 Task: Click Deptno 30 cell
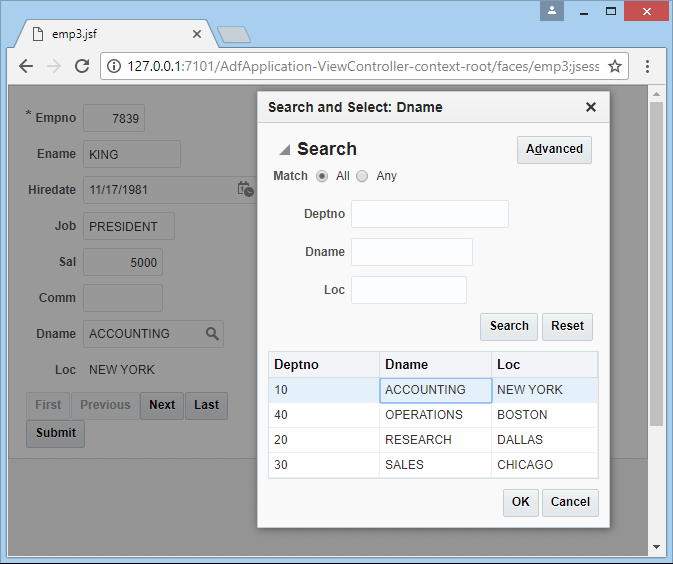[324, 465]
